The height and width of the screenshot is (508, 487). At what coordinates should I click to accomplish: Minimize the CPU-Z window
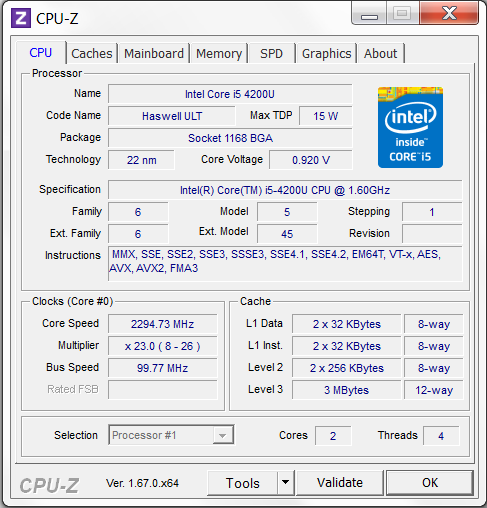click(x=369, y=13)
